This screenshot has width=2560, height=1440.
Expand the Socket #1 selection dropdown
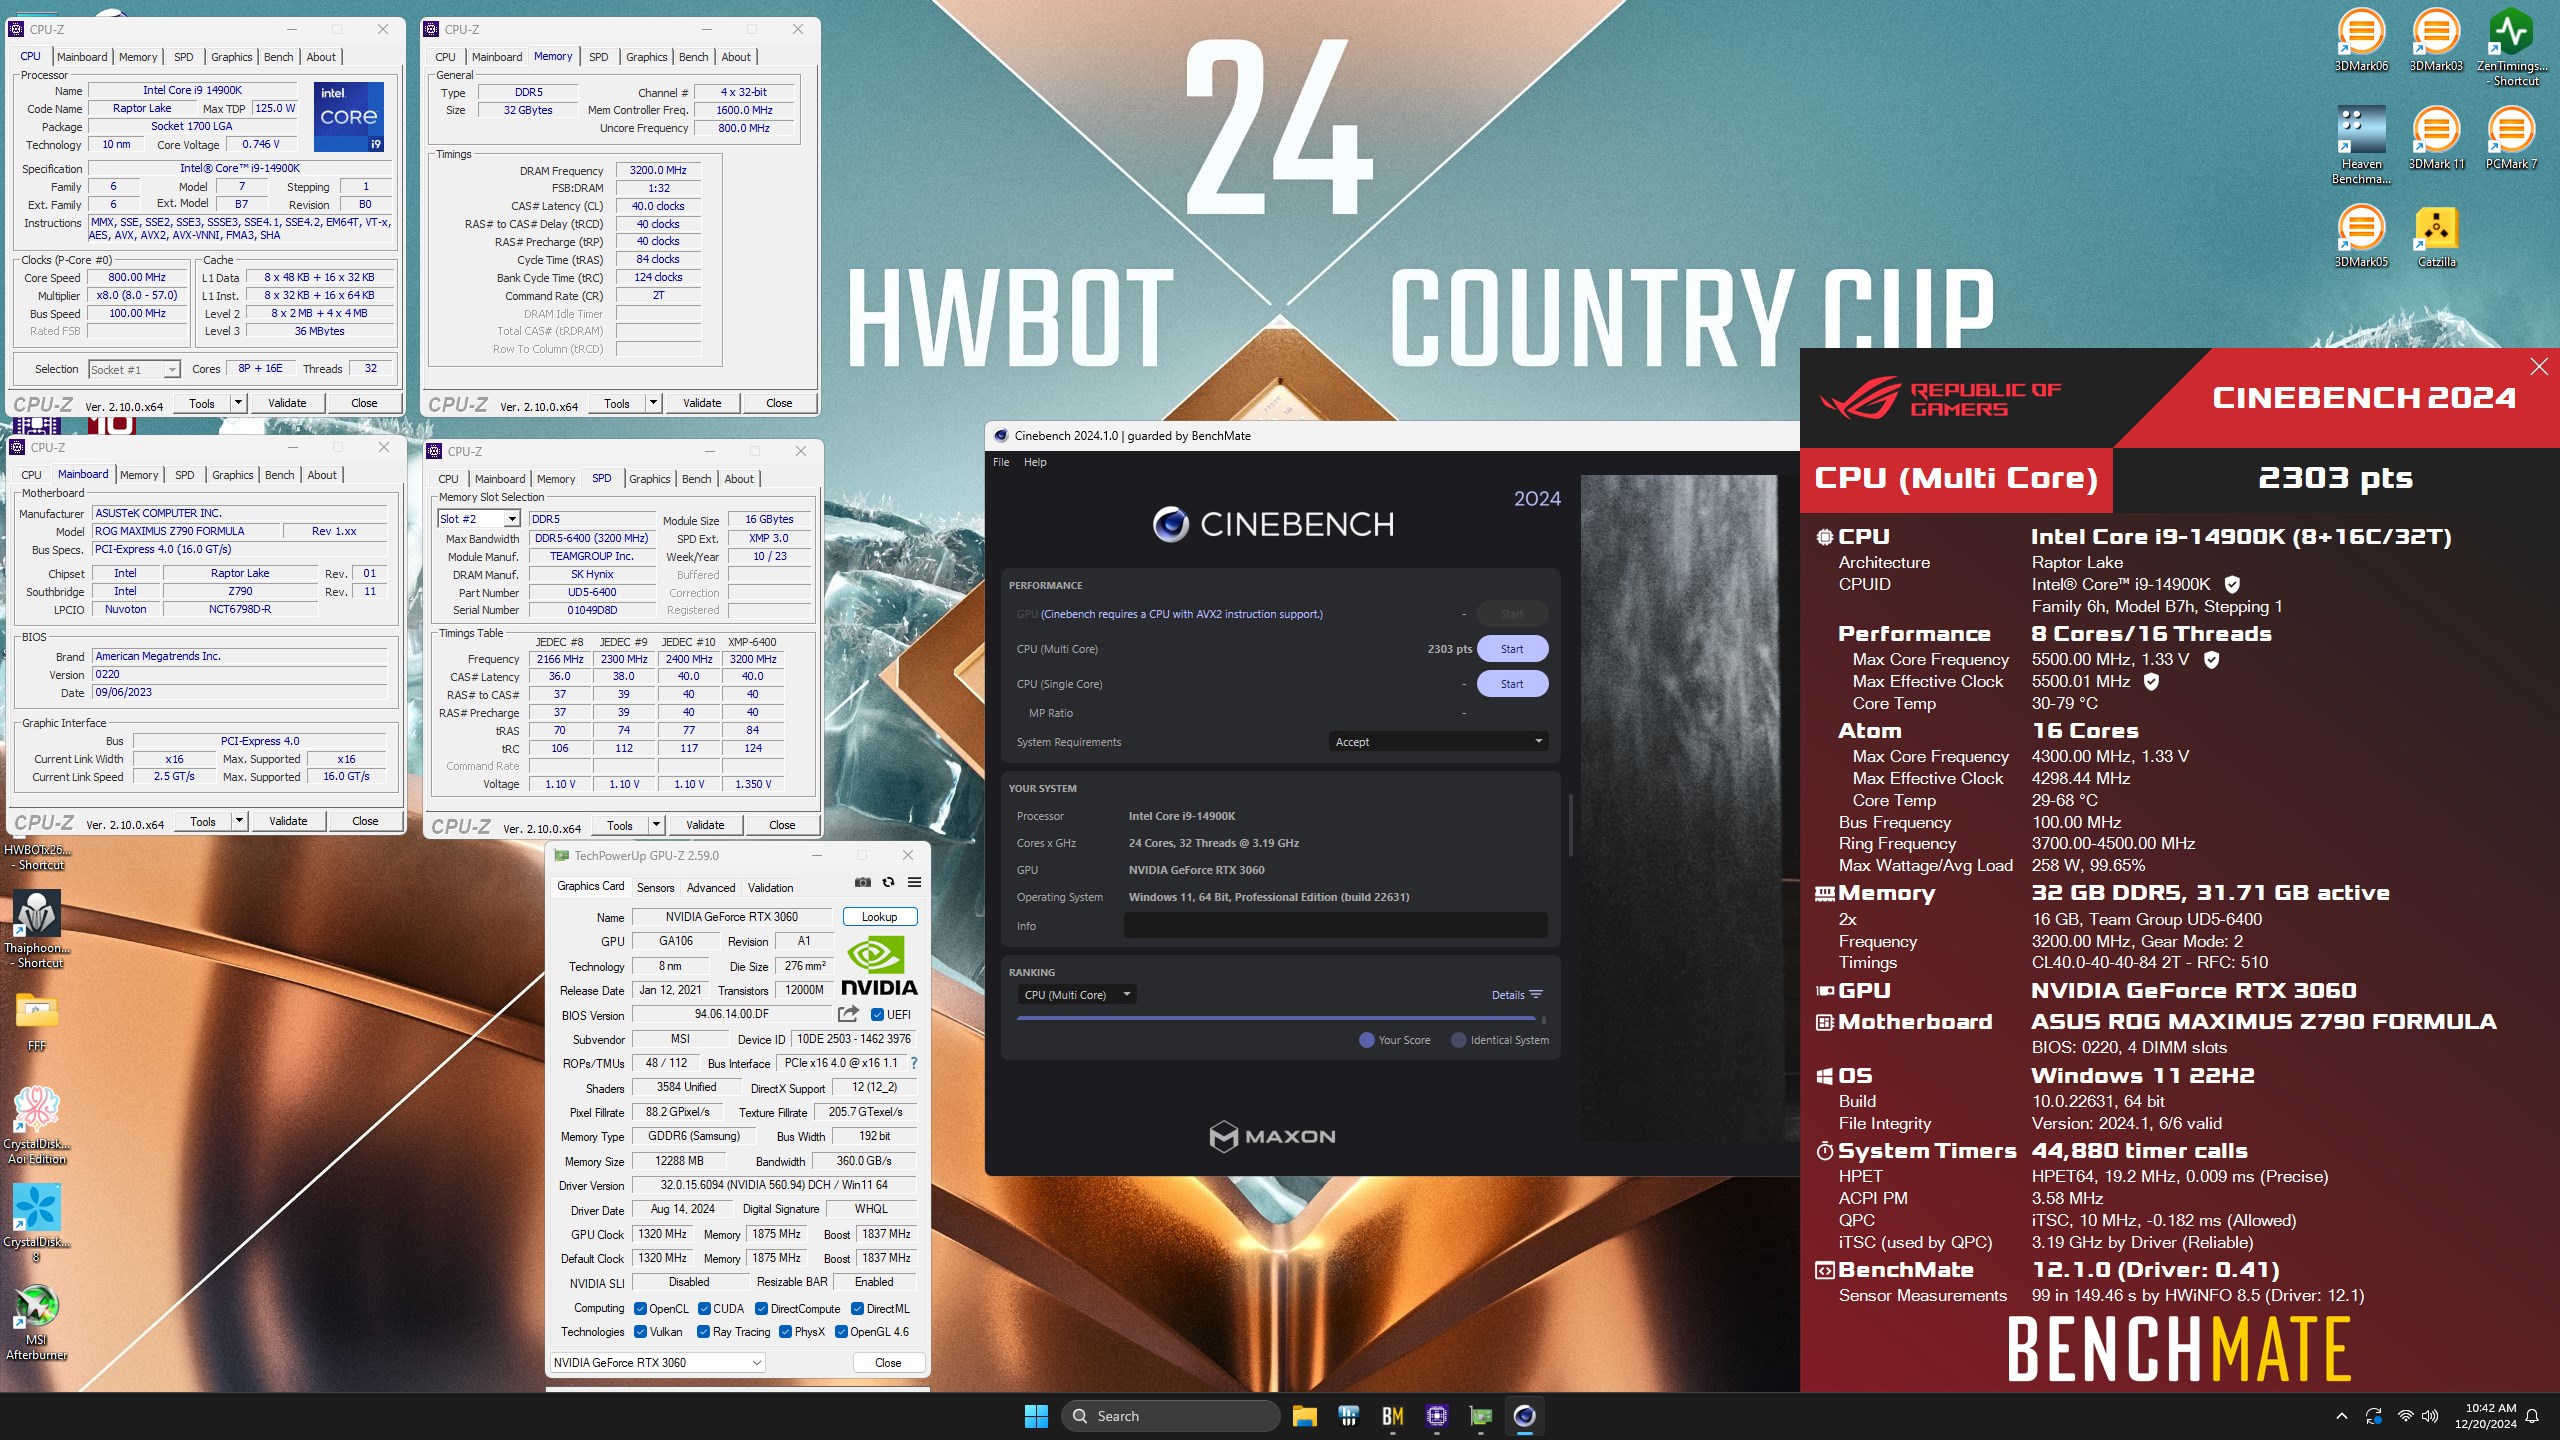pos(134,369)
